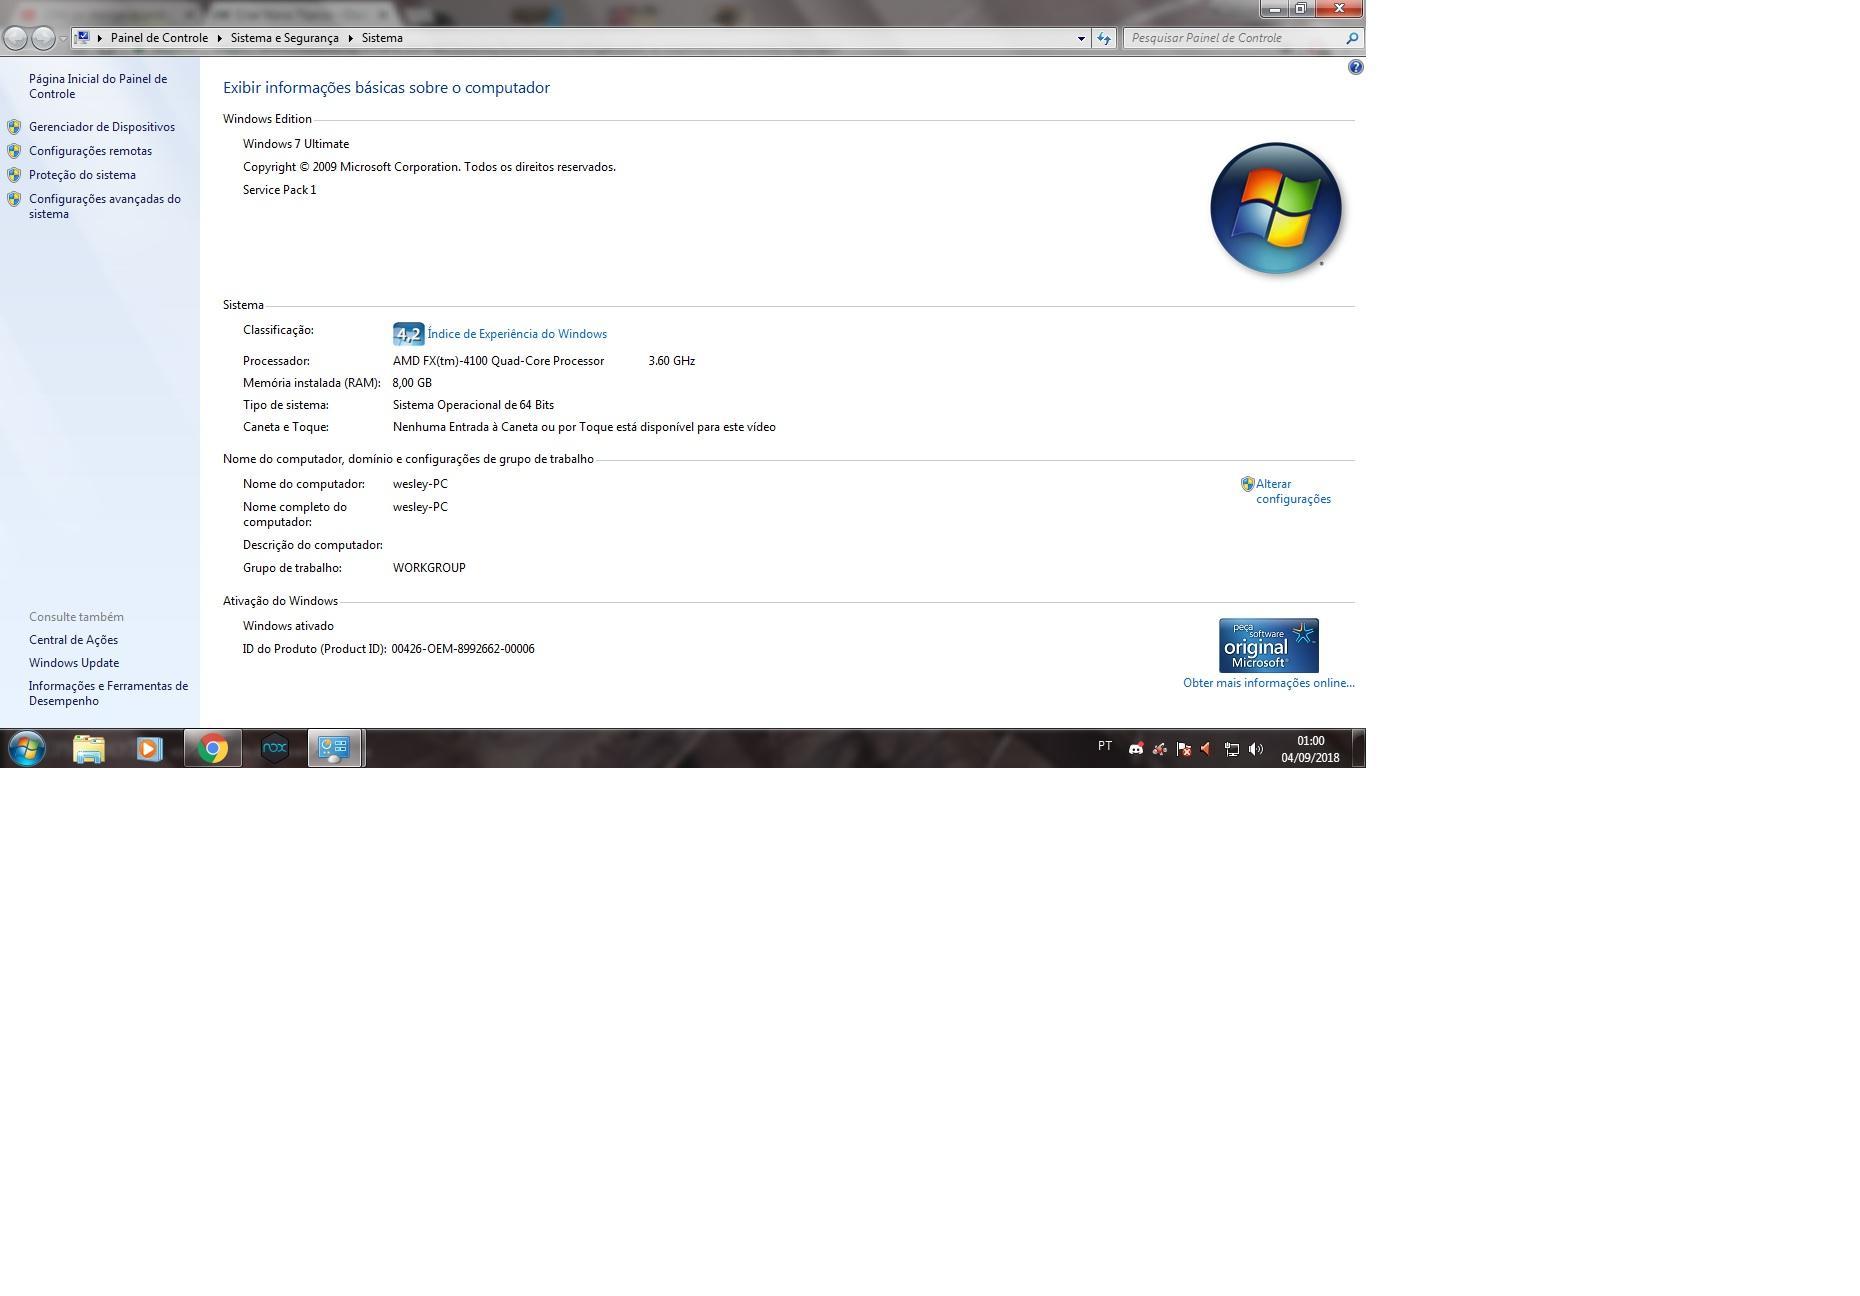Image resolution: width=1860 pixels, height=1296 pixels.
Task: Open the address bar history dropdown
Action: (1081, 38)
